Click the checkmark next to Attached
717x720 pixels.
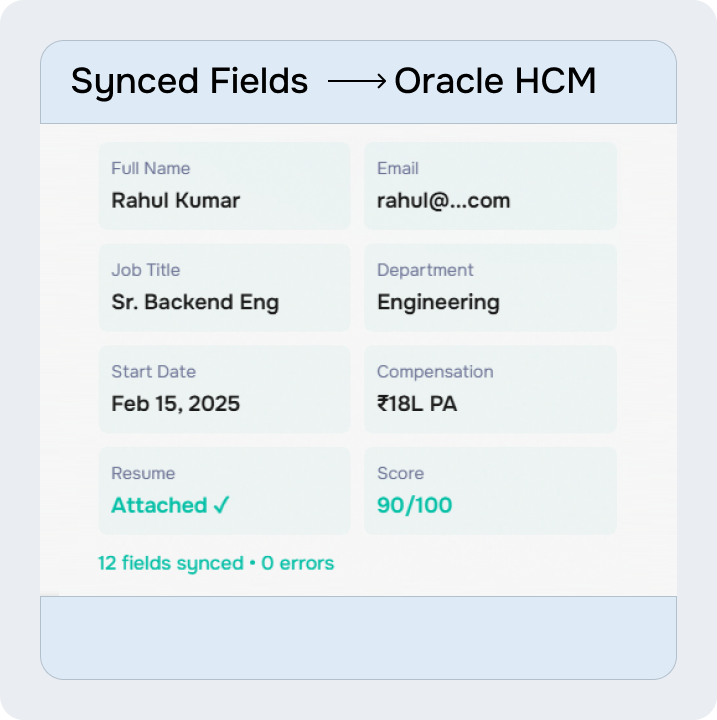point(222,506)
